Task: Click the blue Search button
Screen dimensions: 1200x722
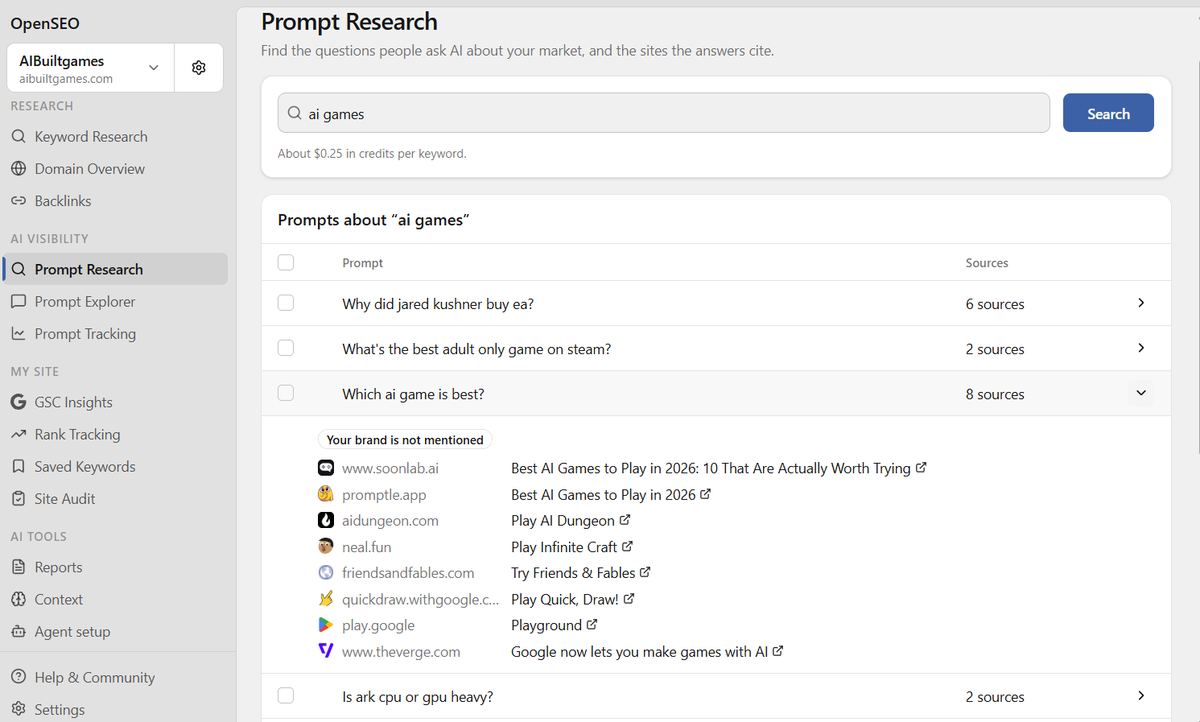Action: [x=1108, y=113]
